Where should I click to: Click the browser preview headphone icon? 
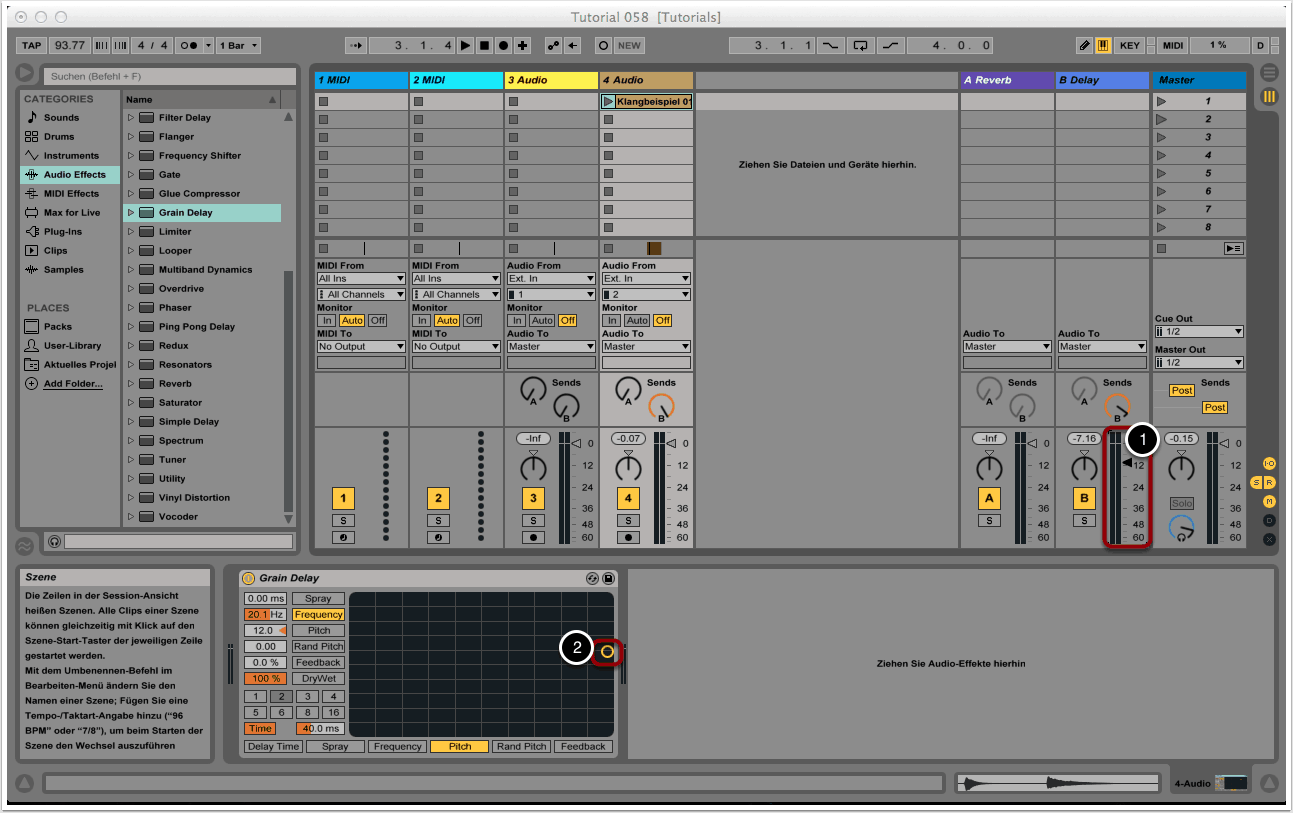[54, 541]
